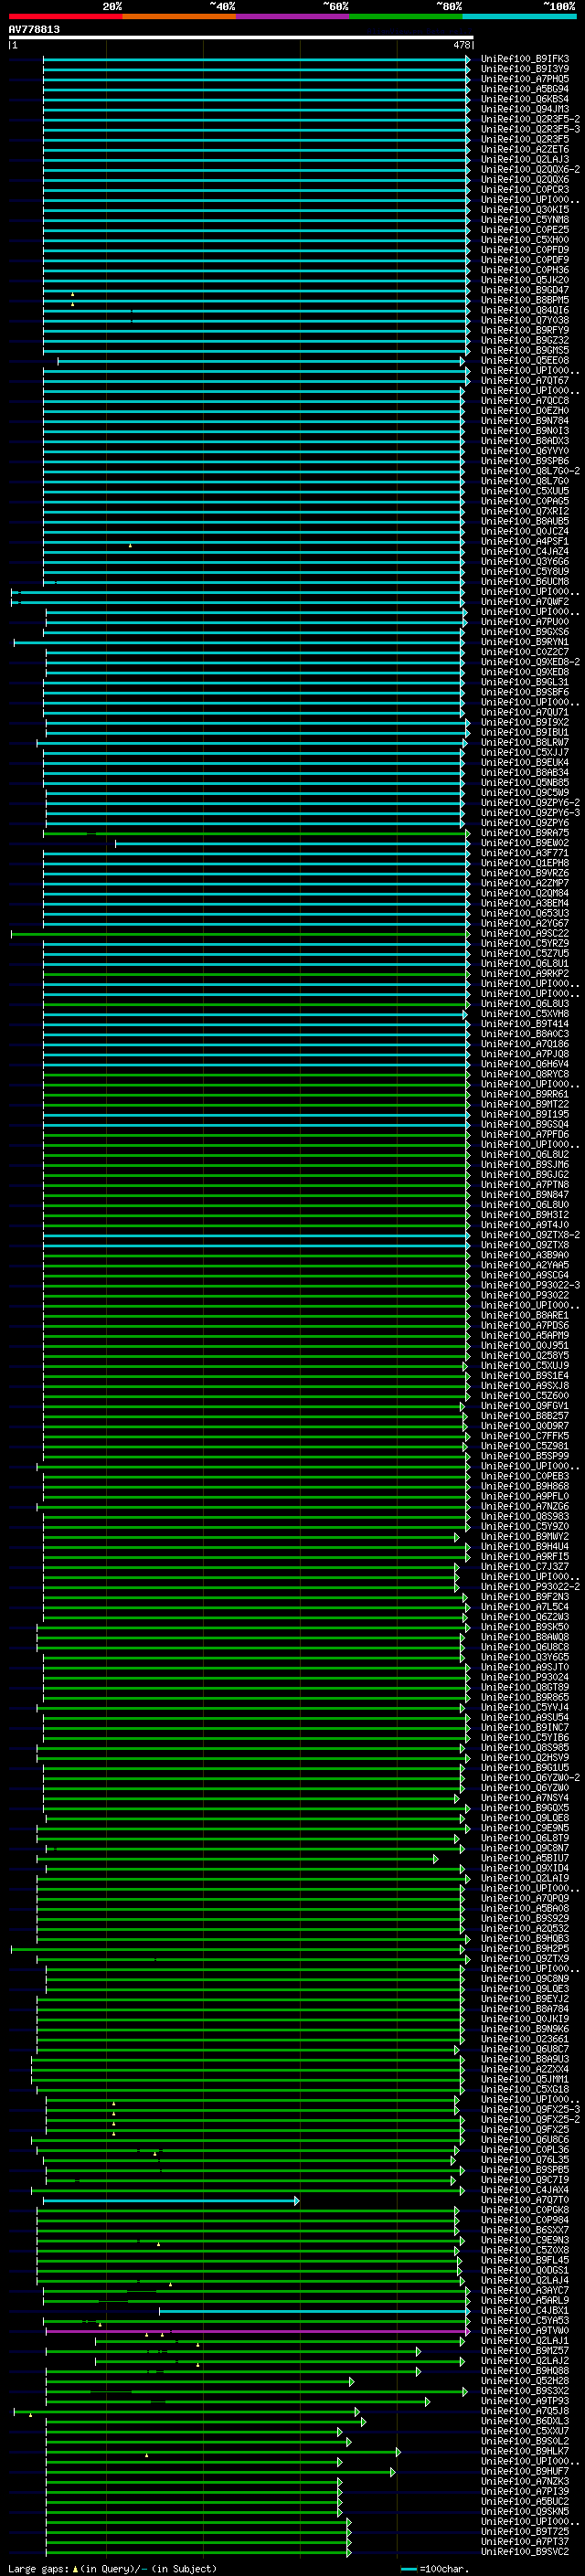Select hit label UniRef100_A7QT67

tap(524, 381)
